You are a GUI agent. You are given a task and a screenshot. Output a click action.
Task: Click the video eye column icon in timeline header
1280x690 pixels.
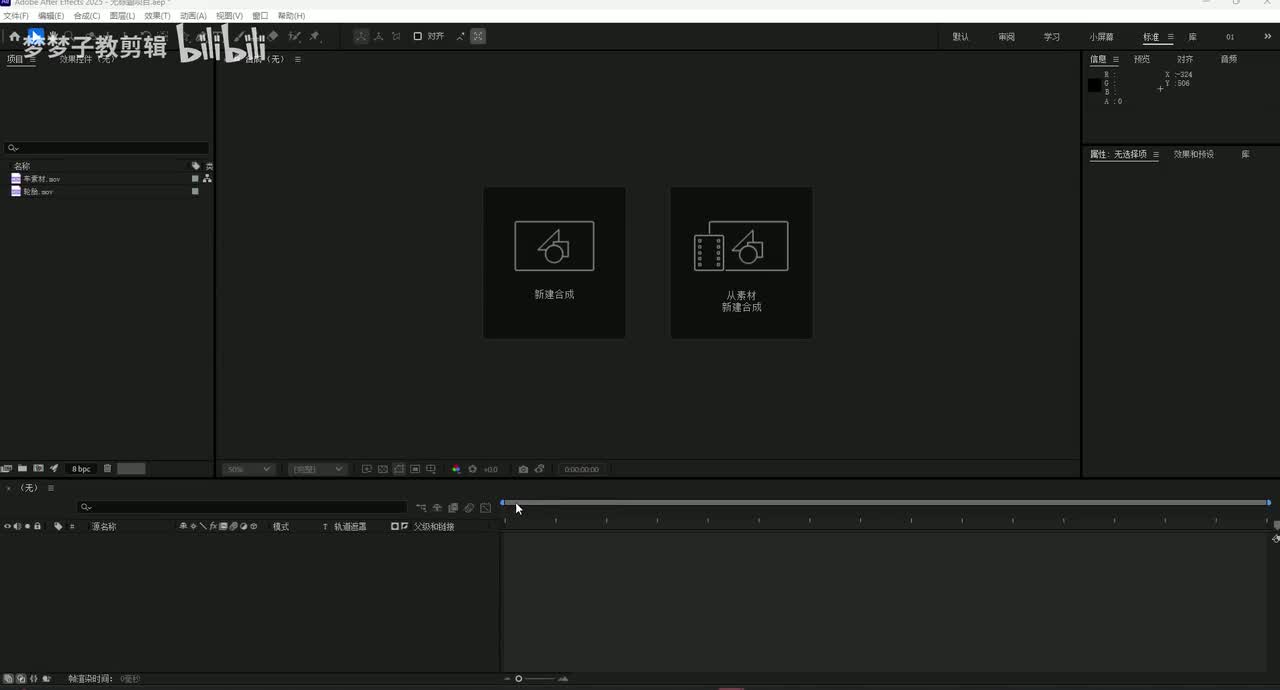7,526
